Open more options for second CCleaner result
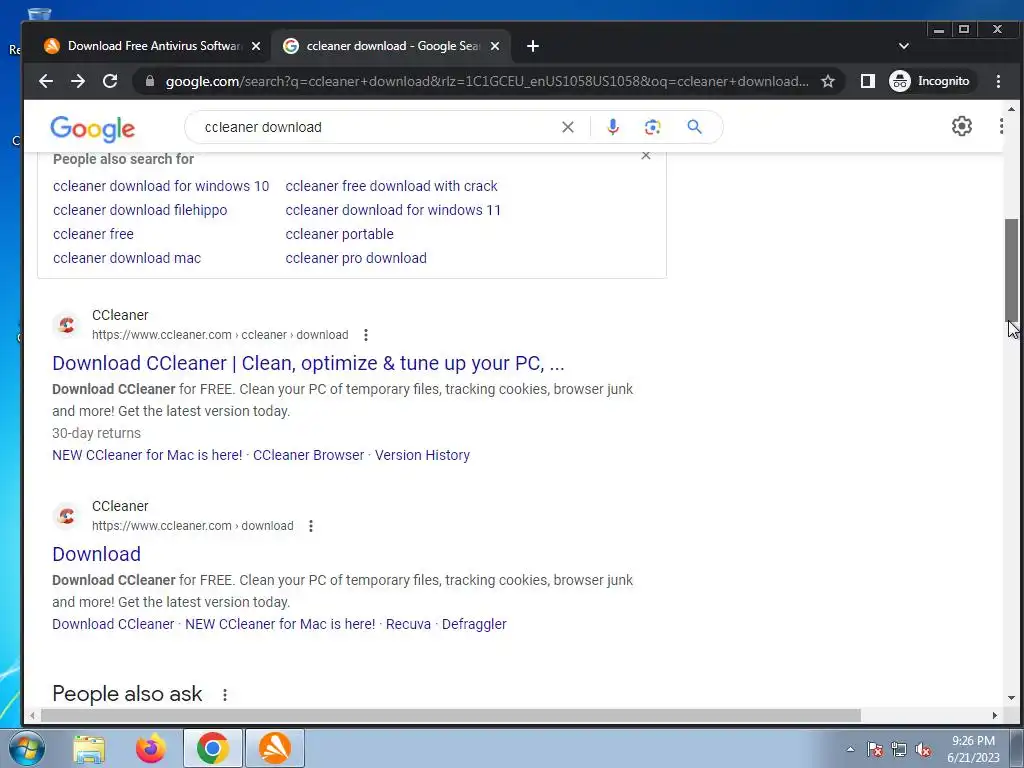This screenshot has width=1024, height=768. (311, 526)
